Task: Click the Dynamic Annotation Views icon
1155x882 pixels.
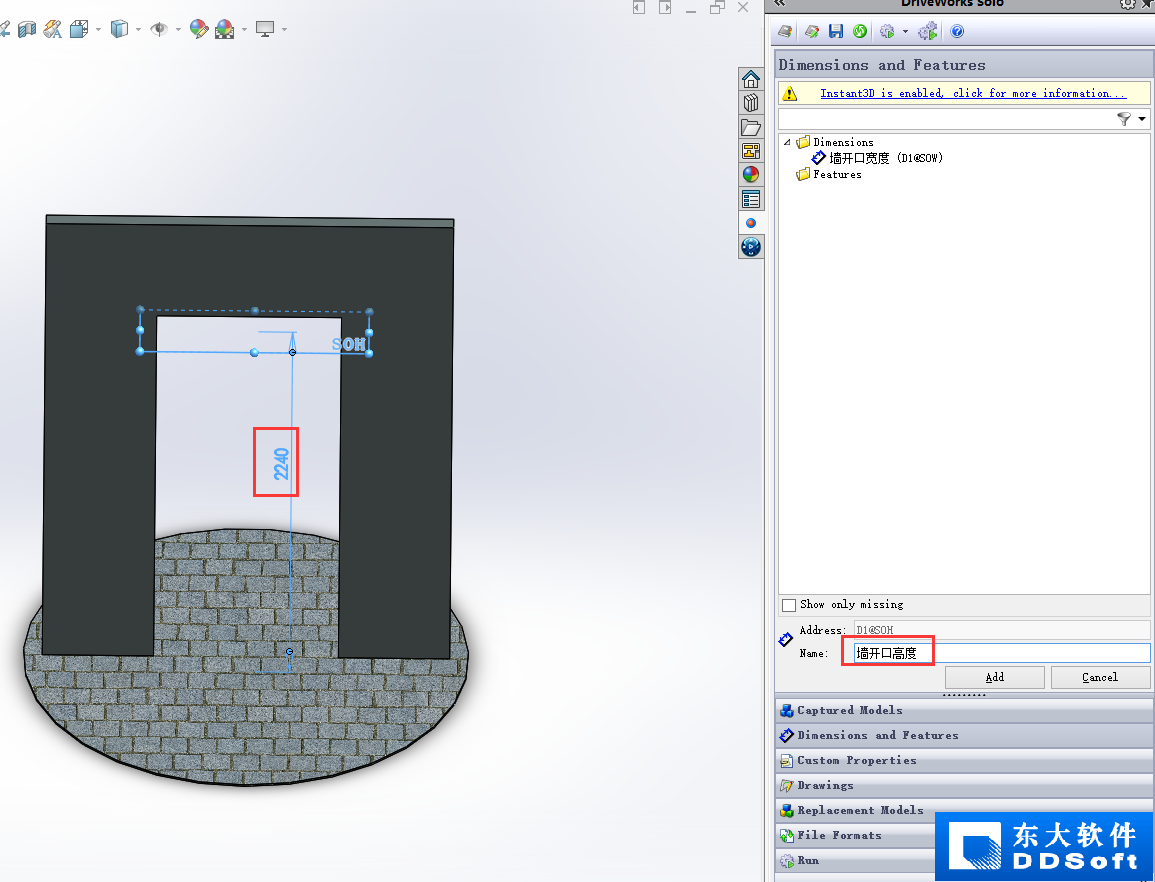Action: pos(52,29)
